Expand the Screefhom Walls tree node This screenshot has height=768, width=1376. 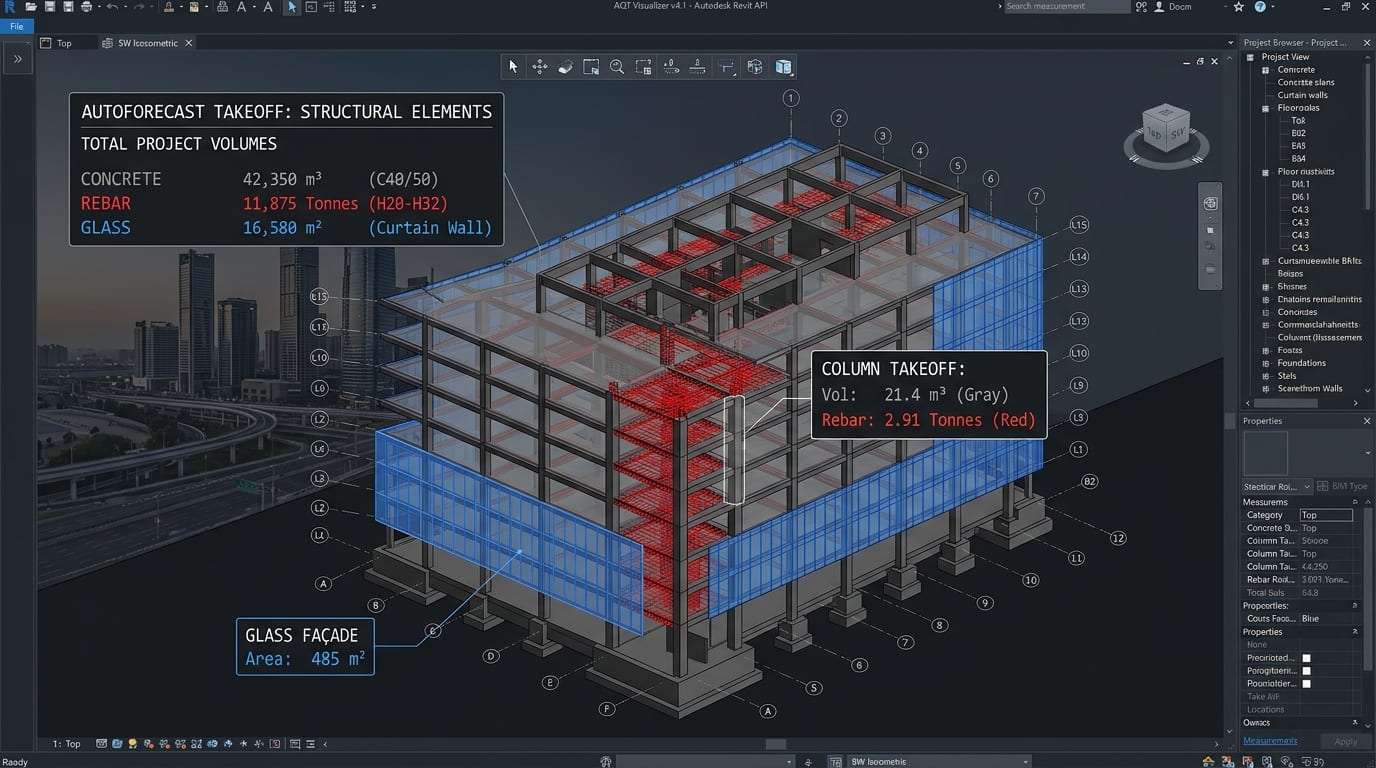1266,389
